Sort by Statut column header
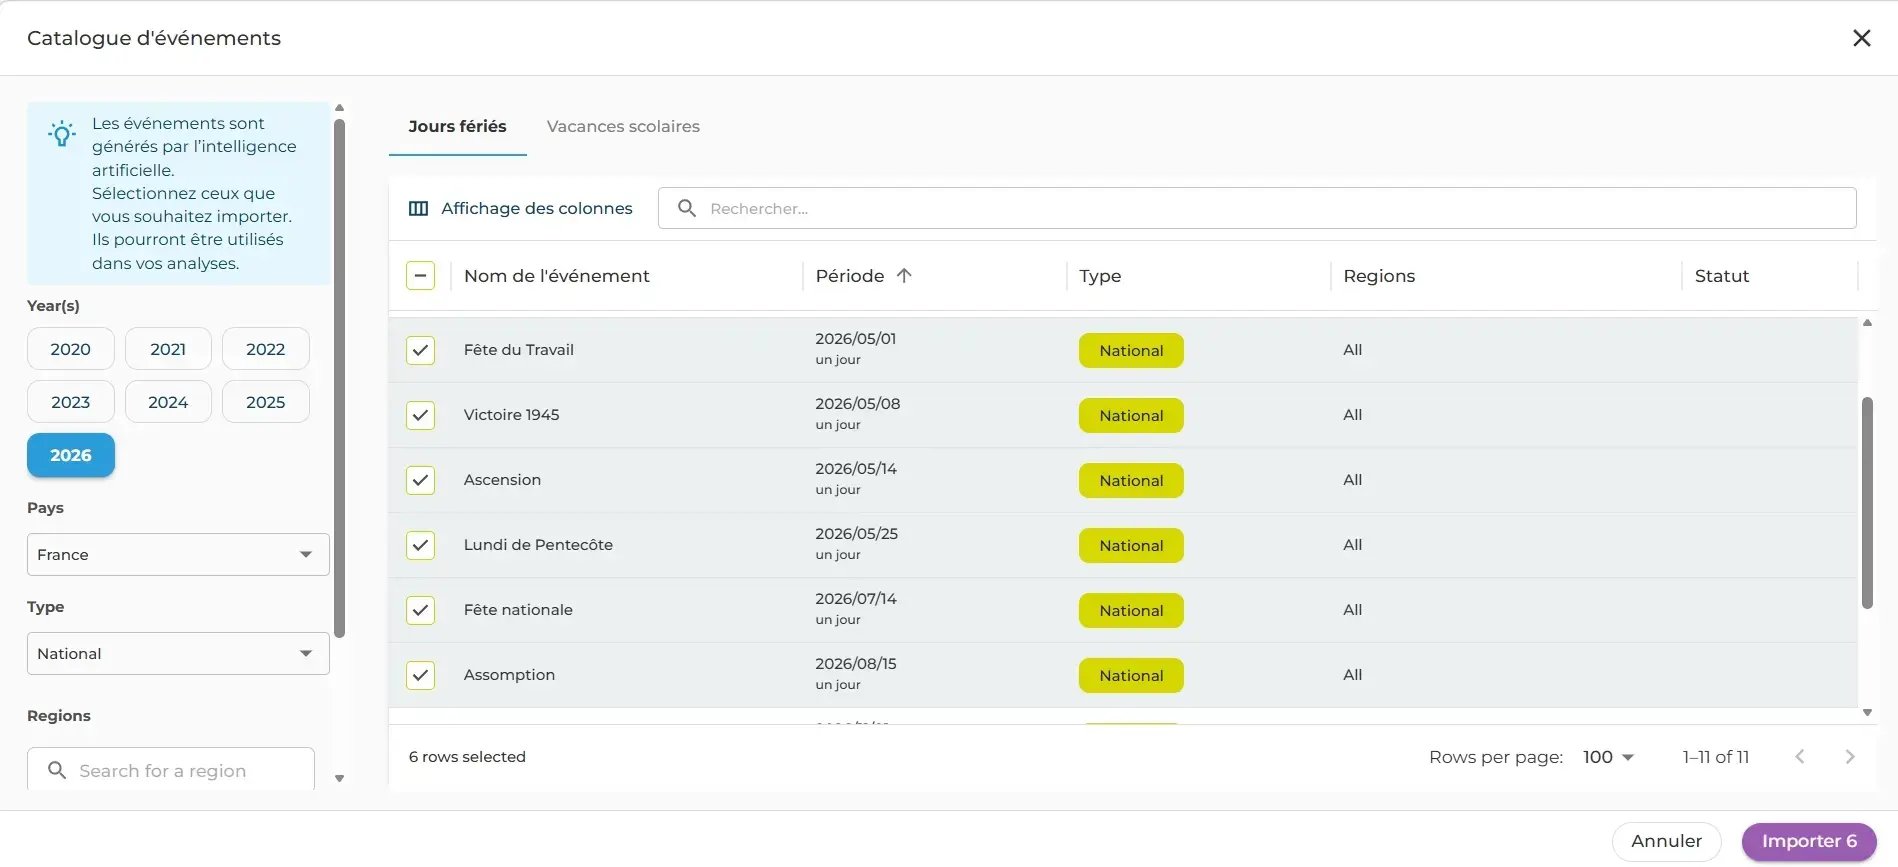1898x867 pixels. click(1721, 276)
